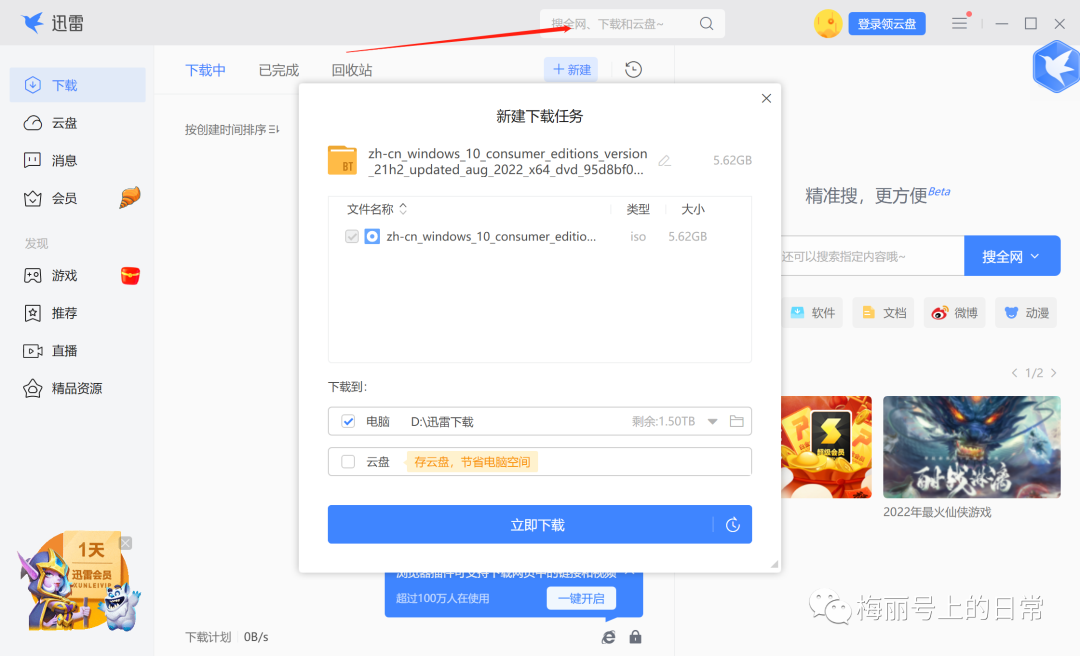The image size is (1080, 656).
Task: Click 下载计划 in the status bar
Action: (208, 637)
